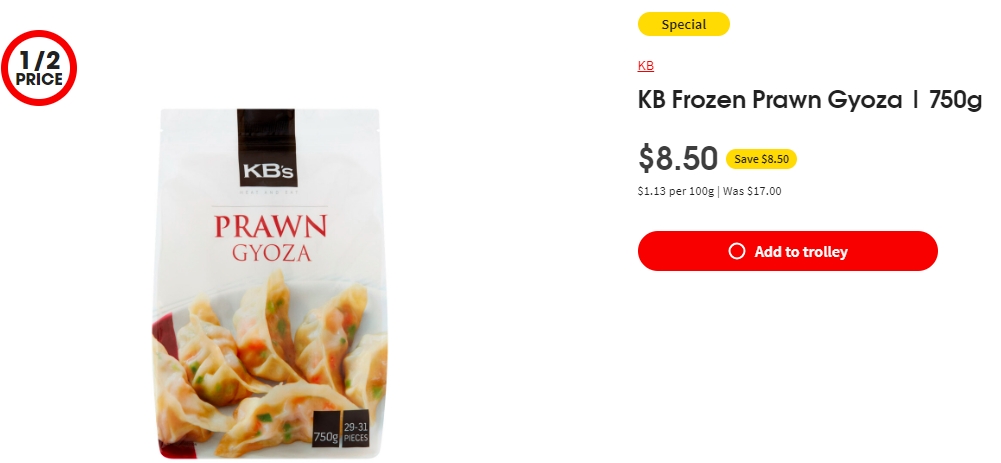The width and height of the screenshot is (1001, 463).
Task: Click the word PRICE inside the red ring
Action: point(39,80)
